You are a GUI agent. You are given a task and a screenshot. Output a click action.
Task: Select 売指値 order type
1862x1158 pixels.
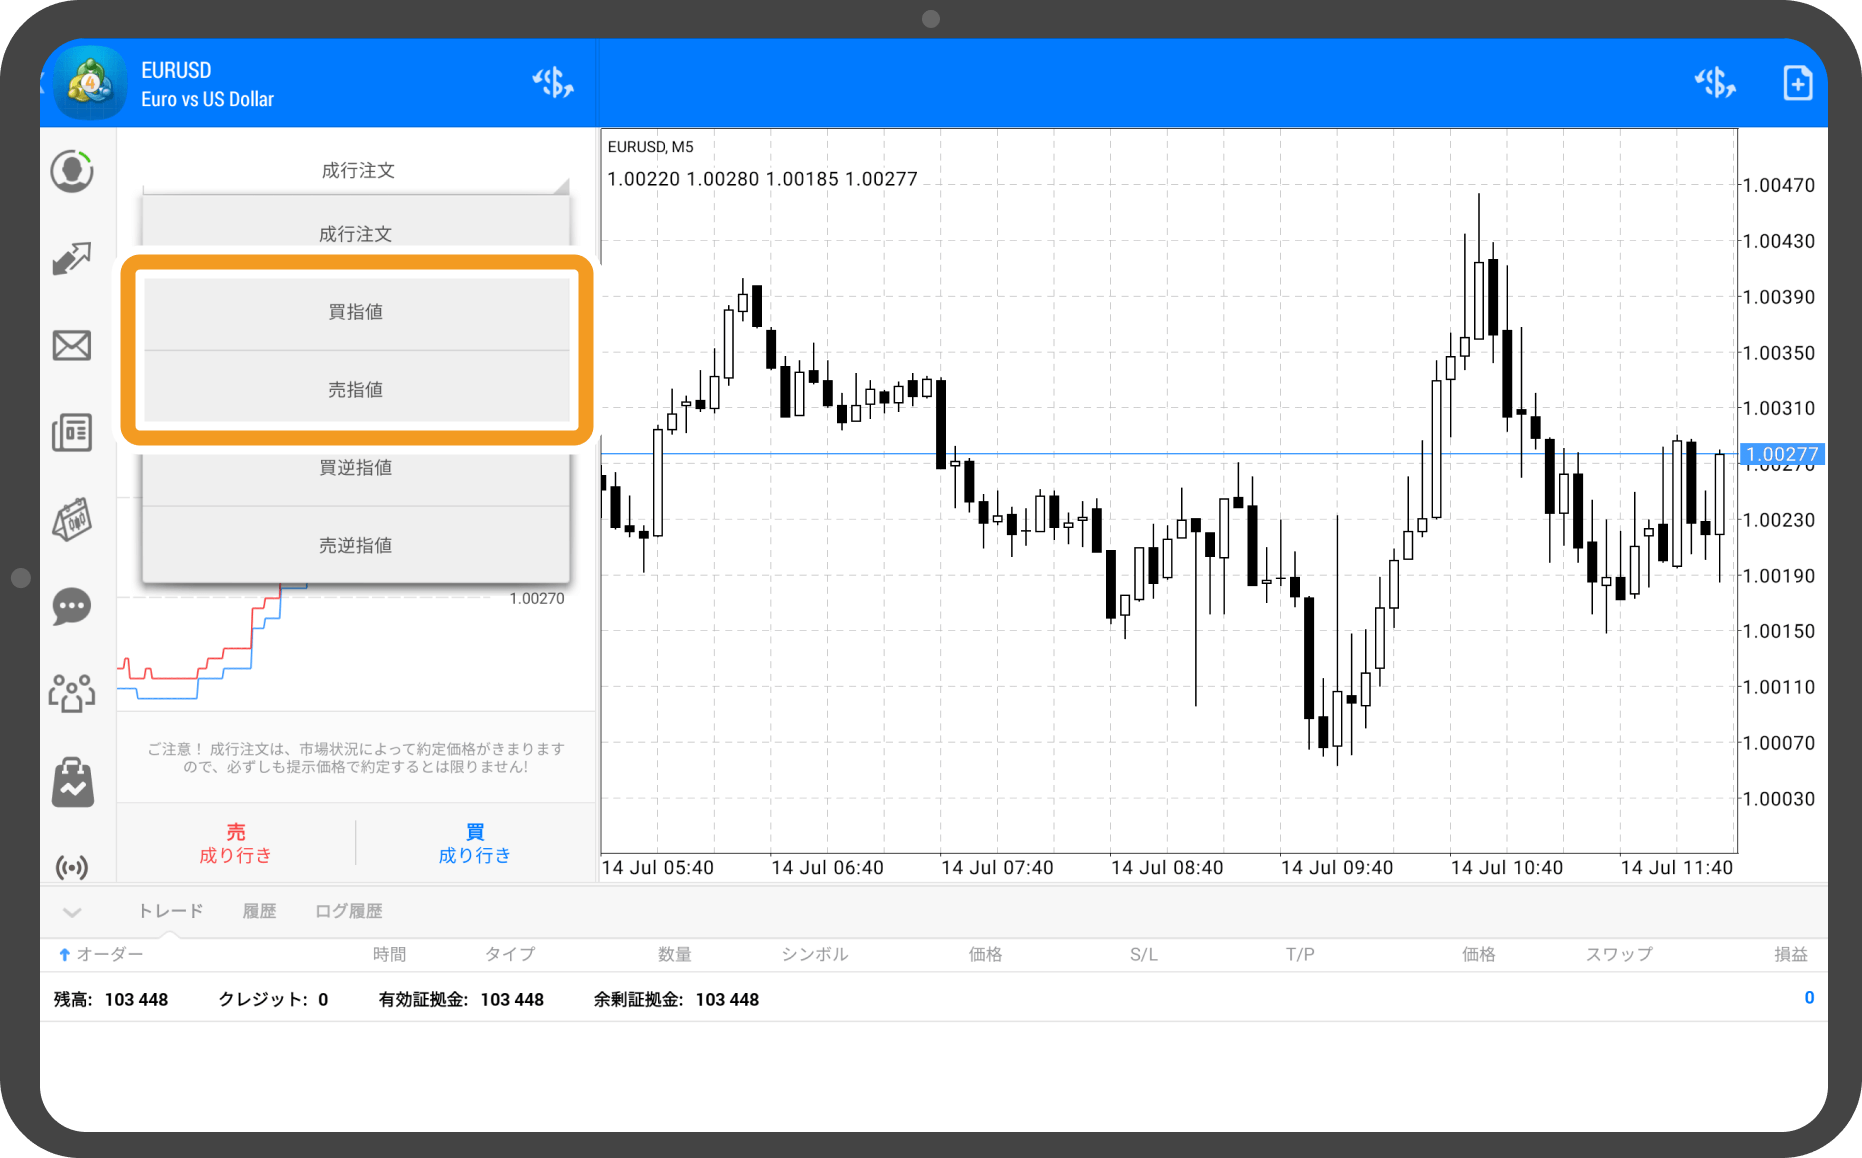[x=356, y=390]
